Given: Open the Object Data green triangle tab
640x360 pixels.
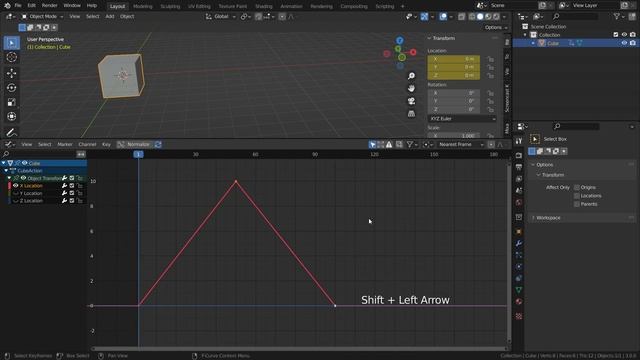Looking at the screenshot, I should point(519,290).
